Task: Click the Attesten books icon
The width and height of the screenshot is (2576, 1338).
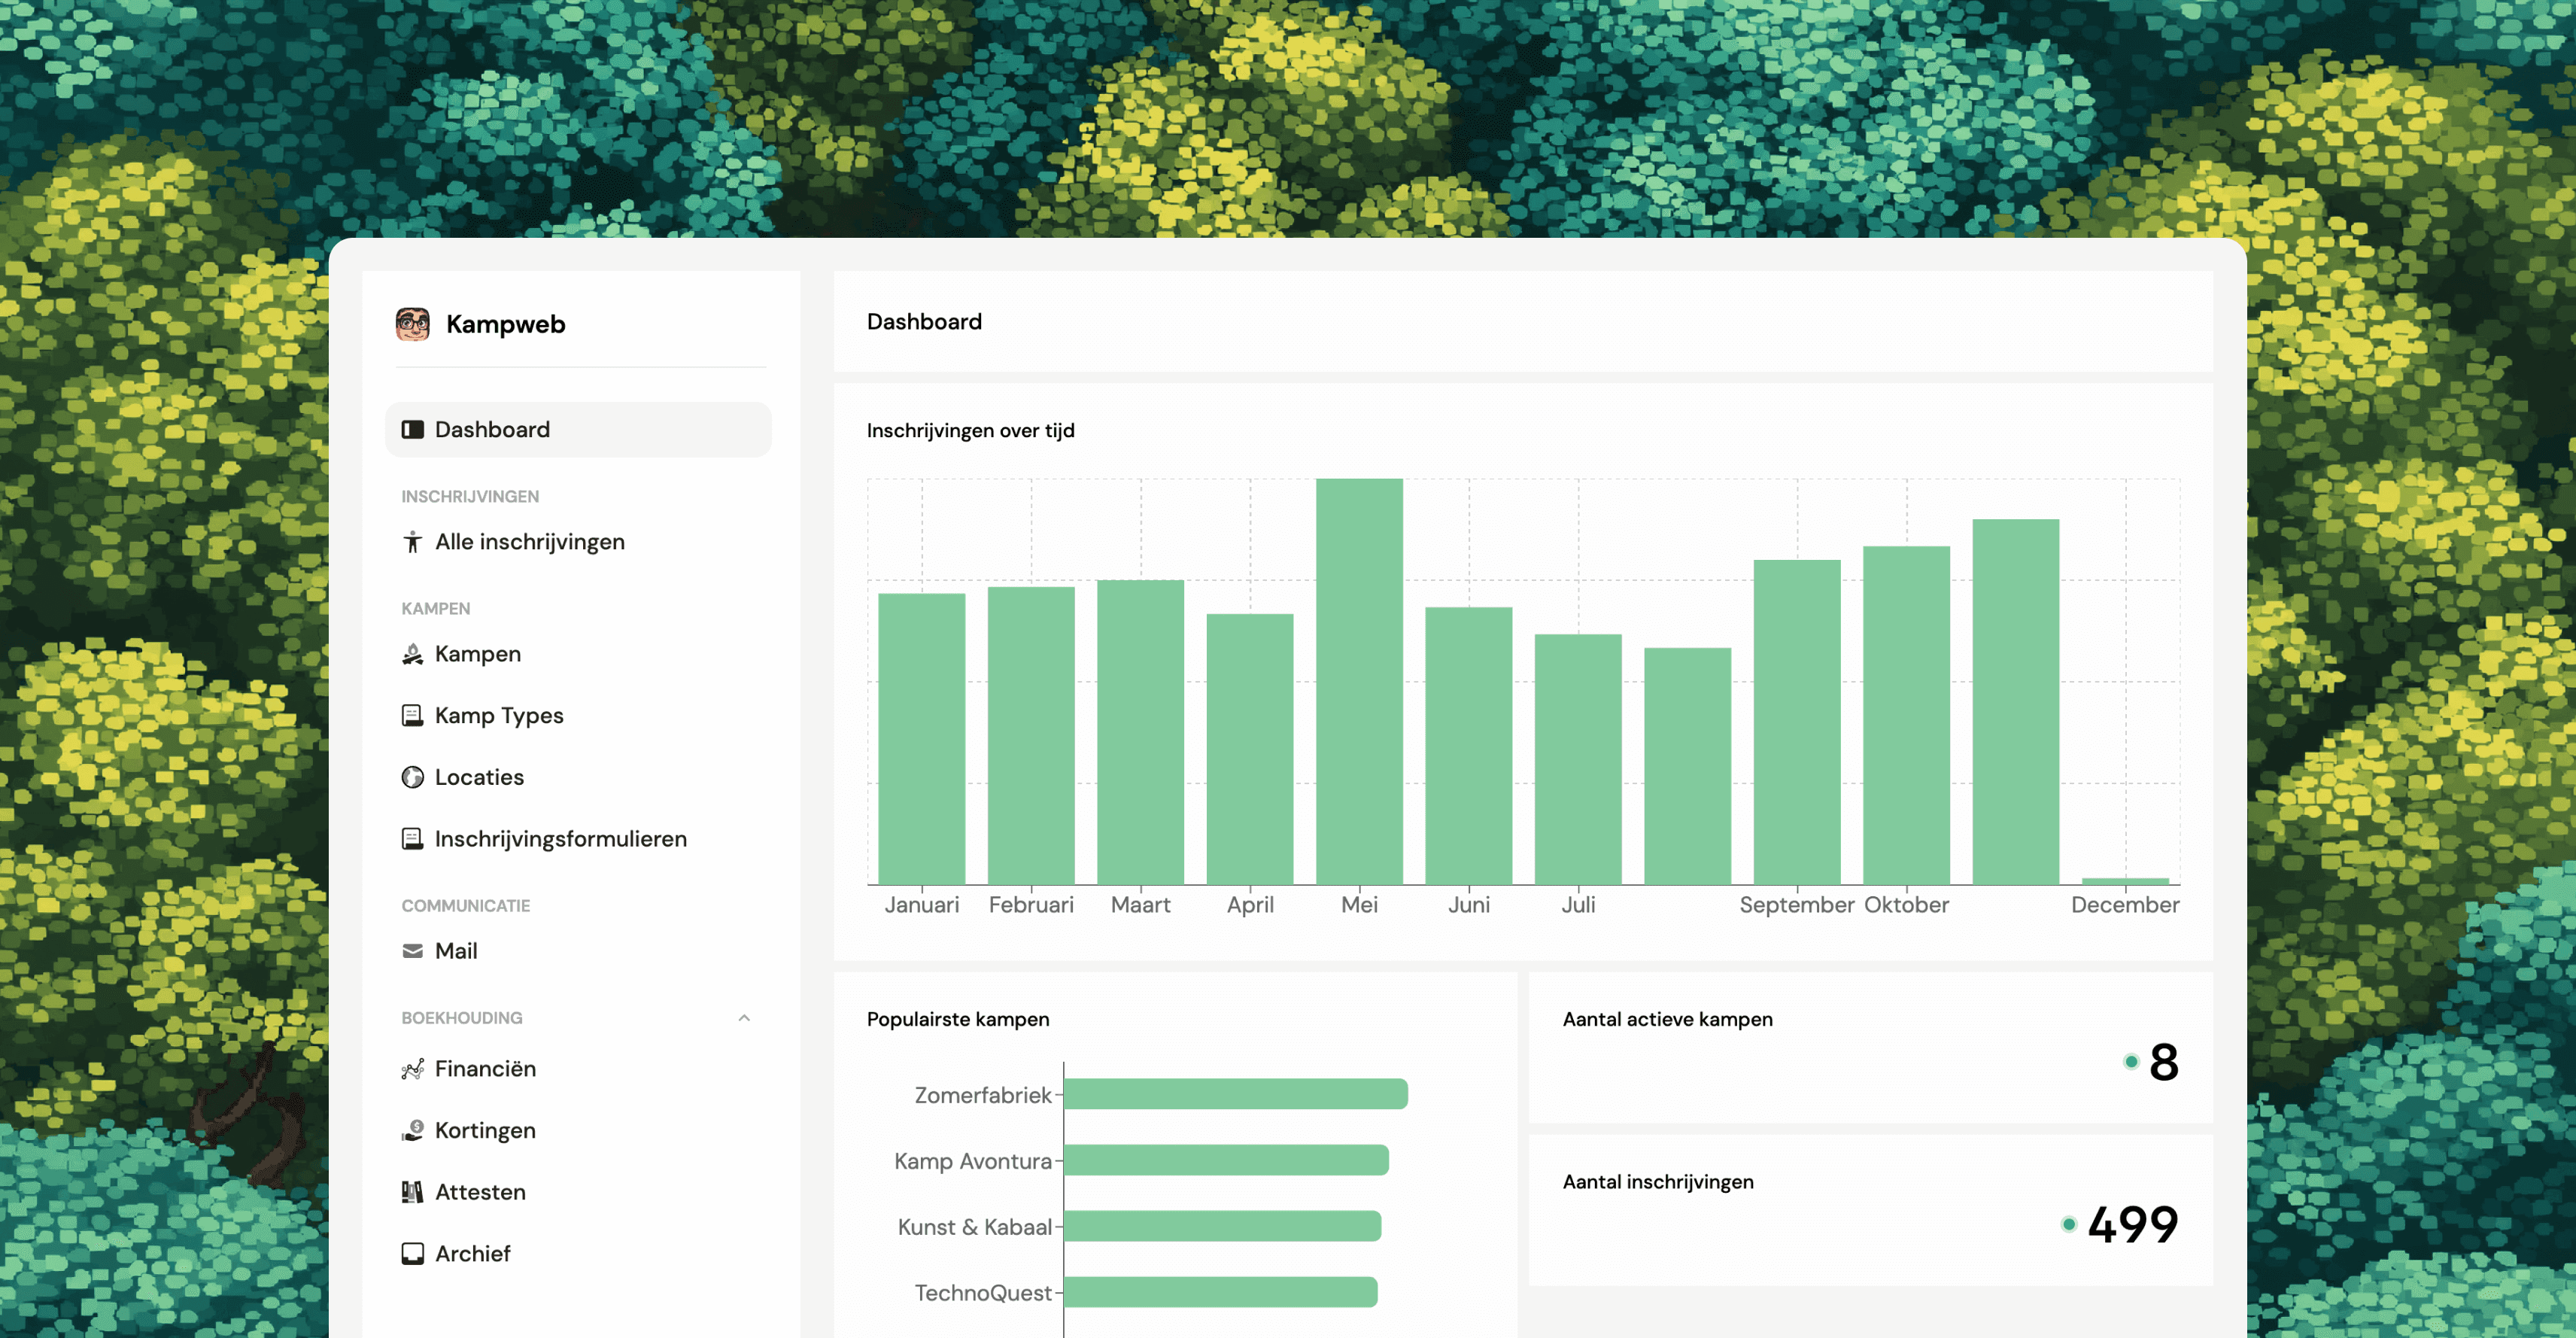Action: click(x=412, y=1192)
